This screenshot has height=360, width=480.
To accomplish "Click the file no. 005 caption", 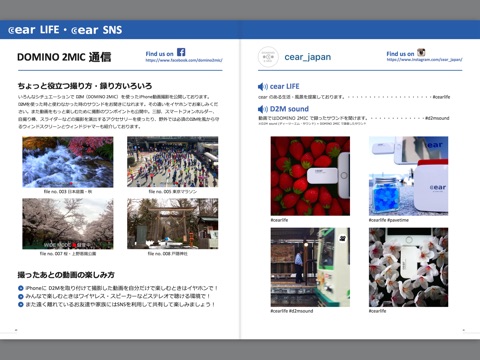I will coord(173,192).
